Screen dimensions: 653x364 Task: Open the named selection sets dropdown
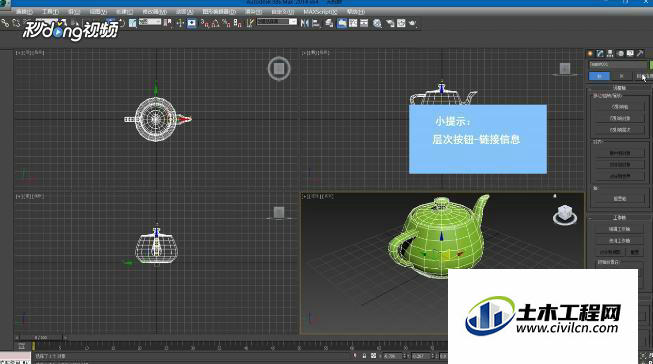277,22
